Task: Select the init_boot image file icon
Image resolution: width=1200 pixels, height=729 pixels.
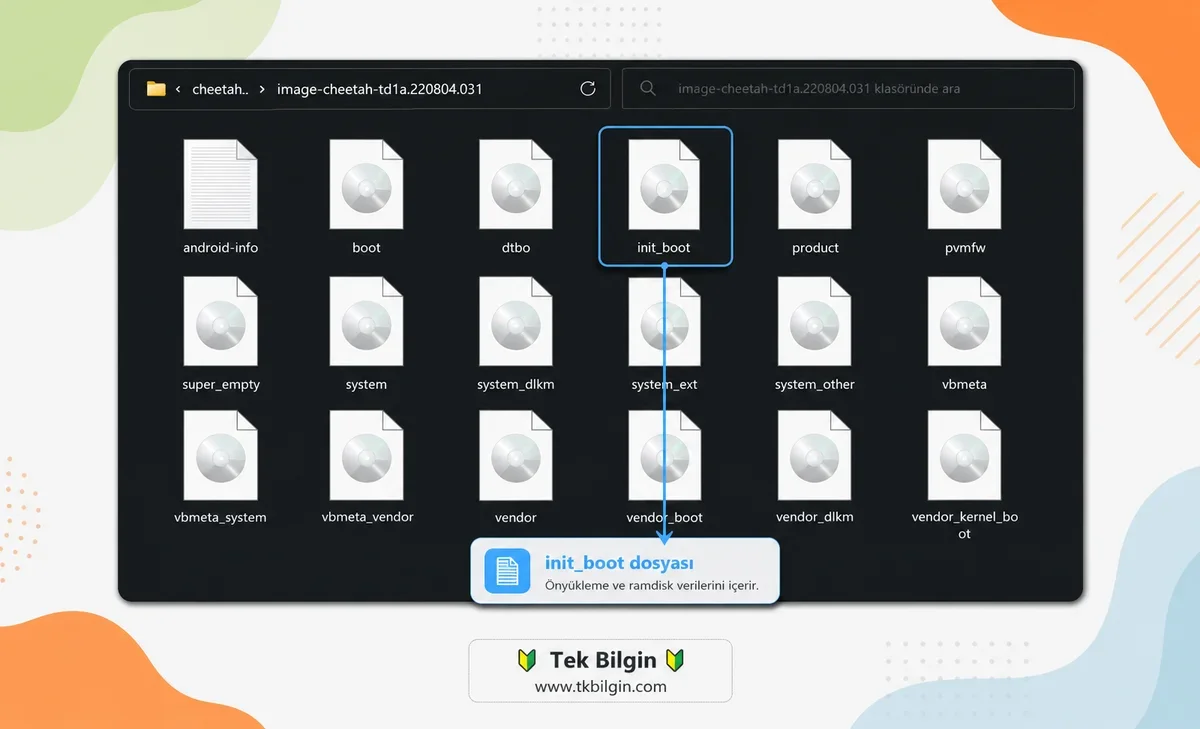Action: click(665, 184)
